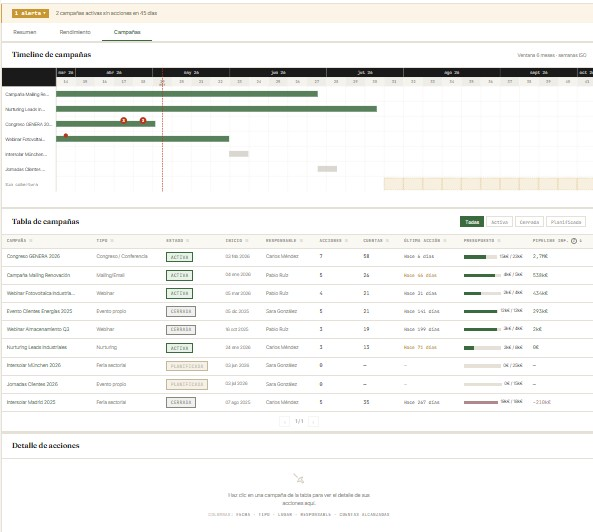The width and height of the screenshot is (593, 532).
Task: Click the Interscolar Madrid 2025 budget bar
Action: click(x=481, y=402)
